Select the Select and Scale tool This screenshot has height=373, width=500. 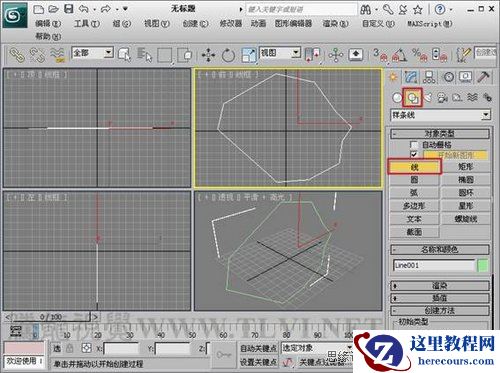tap(249, 55)
